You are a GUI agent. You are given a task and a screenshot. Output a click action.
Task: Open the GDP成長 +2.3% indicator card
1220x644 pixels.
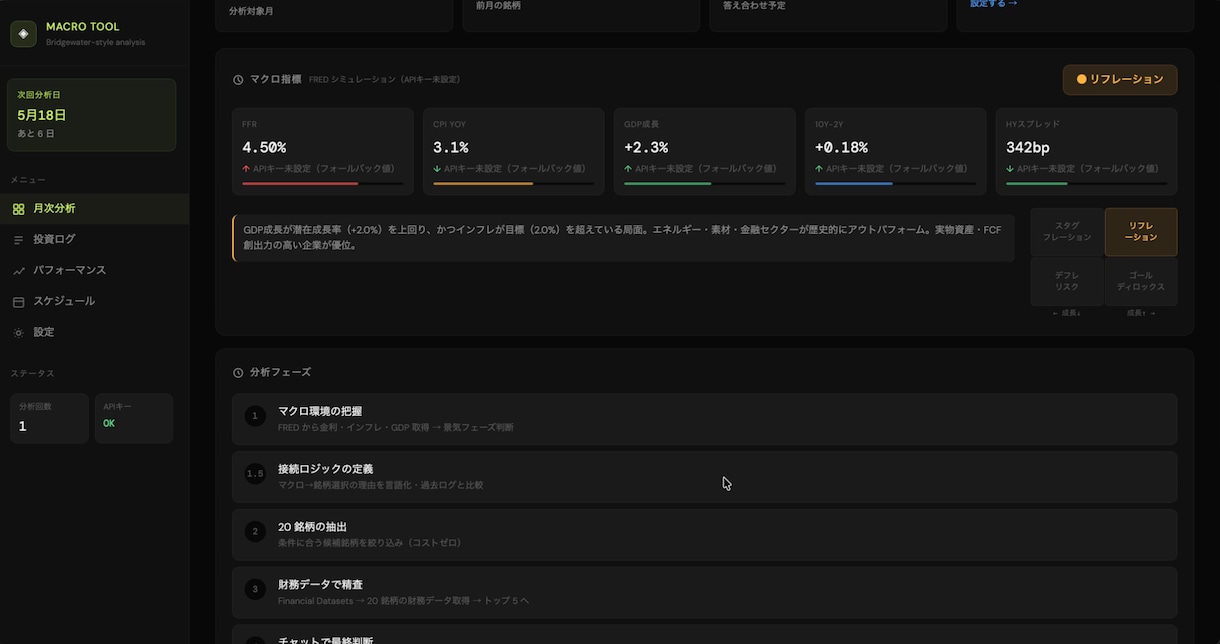pos(705,152)
